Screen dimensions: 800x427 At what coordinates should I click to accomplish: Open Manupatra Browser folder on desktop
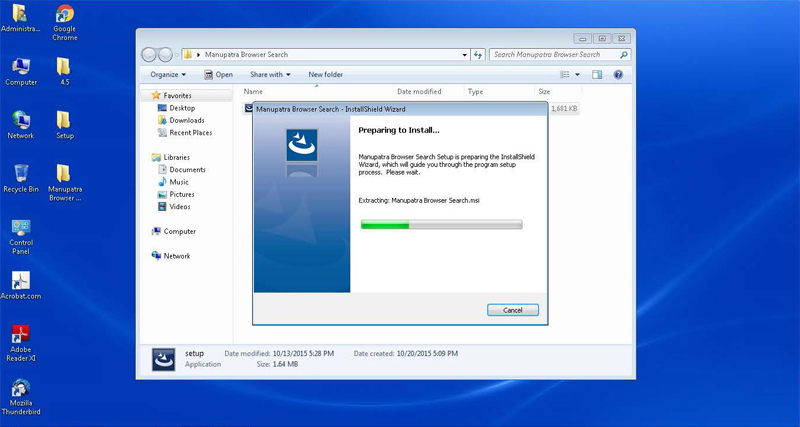[64, 183]
